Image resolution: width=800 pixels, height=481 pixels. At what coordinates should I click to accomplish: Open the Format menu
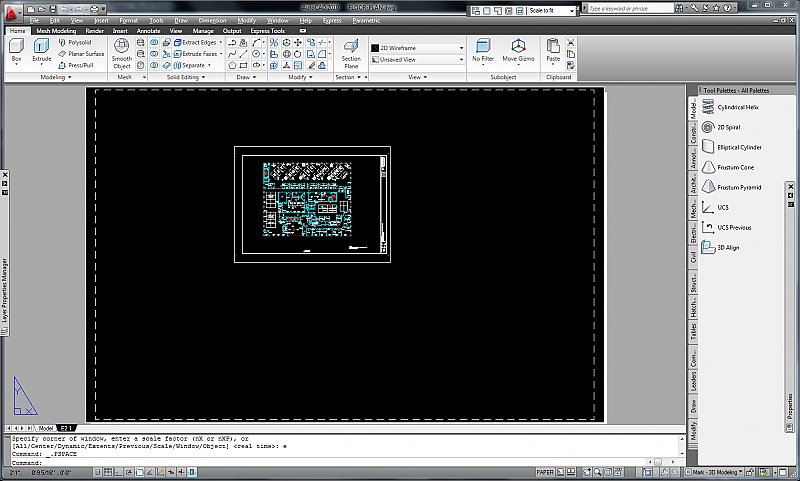[129, 21]
